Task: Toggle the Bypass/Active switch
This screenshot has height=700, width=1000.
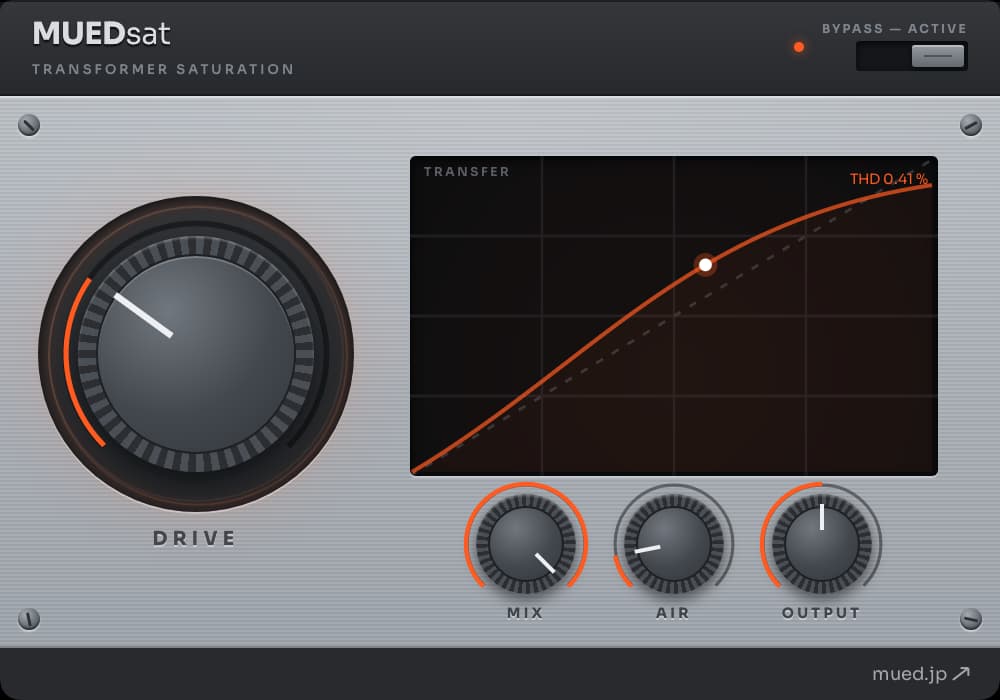Action: [x=911, y=56]
